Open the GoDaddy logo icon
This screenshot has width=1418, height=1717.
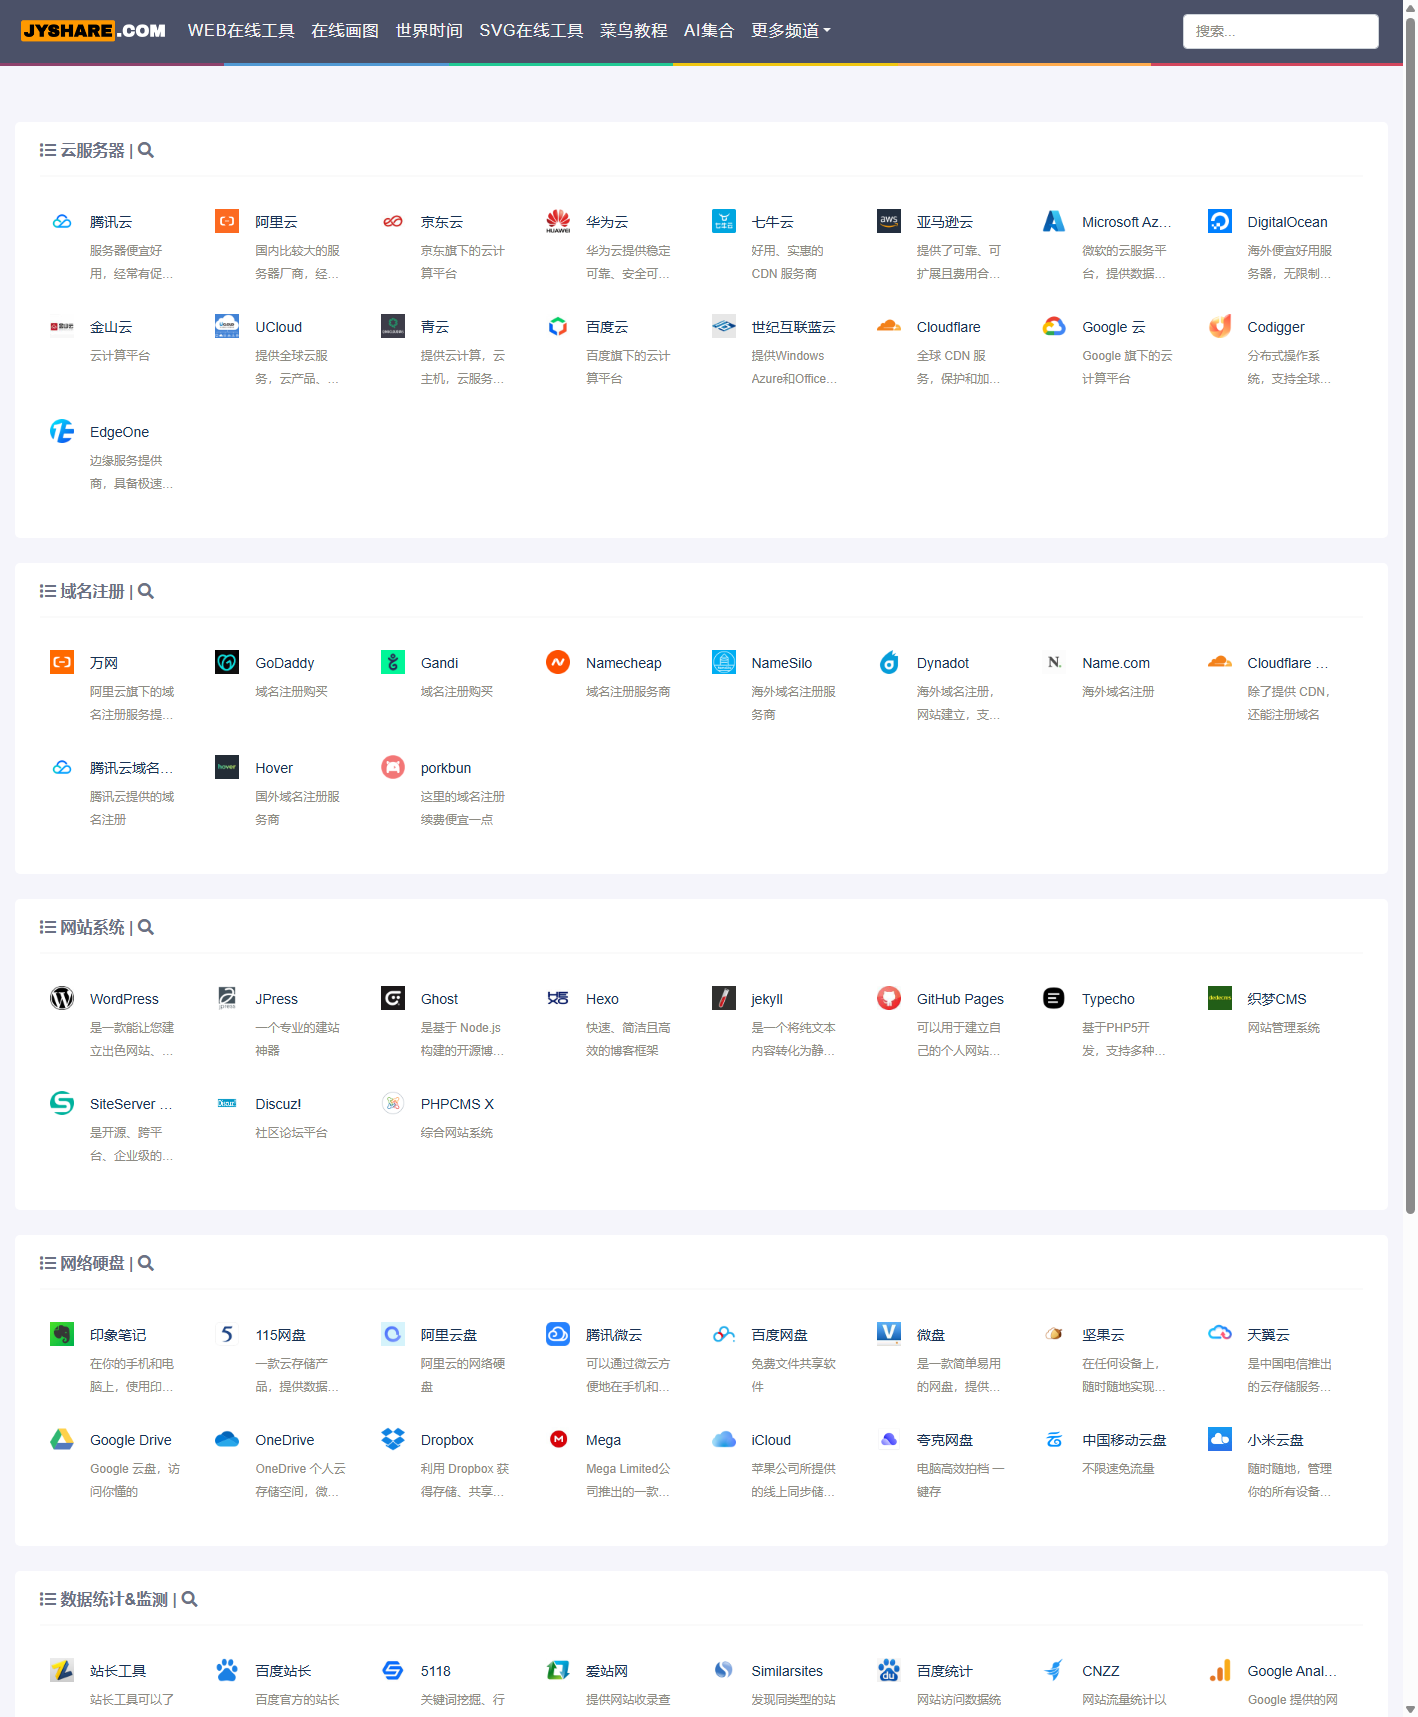227,662
